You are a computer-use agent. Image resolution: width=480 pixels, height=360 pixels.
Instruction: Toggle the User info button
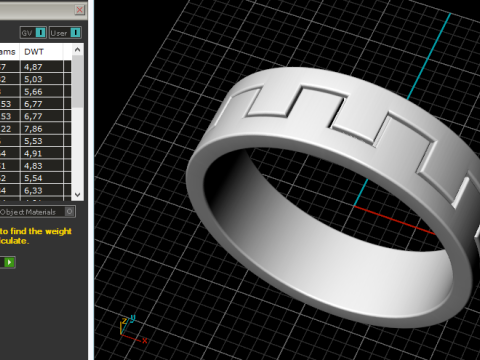coord(65,33)
